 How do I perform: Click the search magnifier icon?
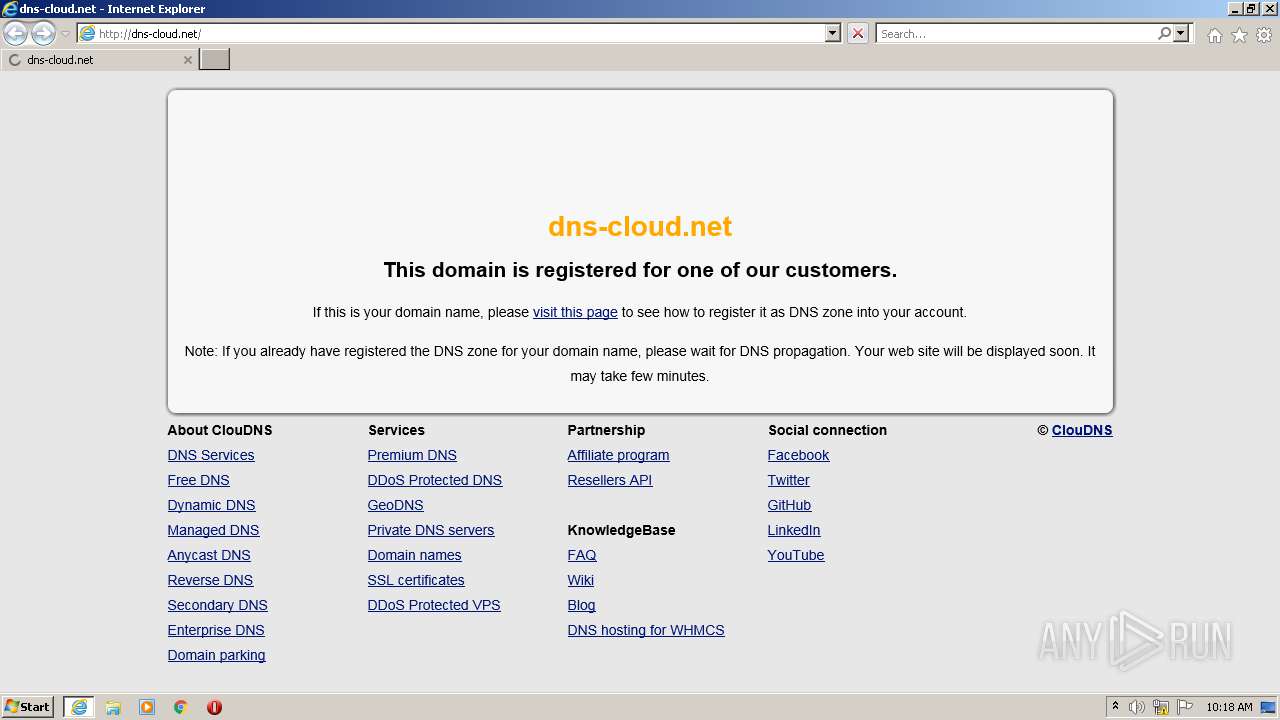1164,34
